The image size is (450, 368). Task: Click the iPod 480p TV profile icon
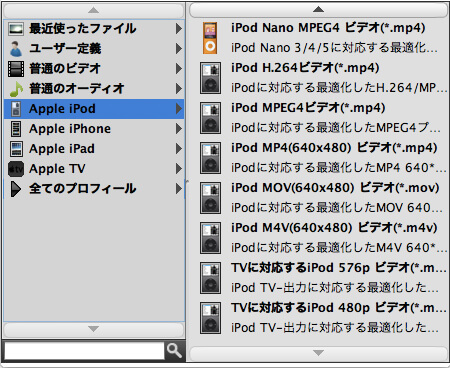(210, 318)
